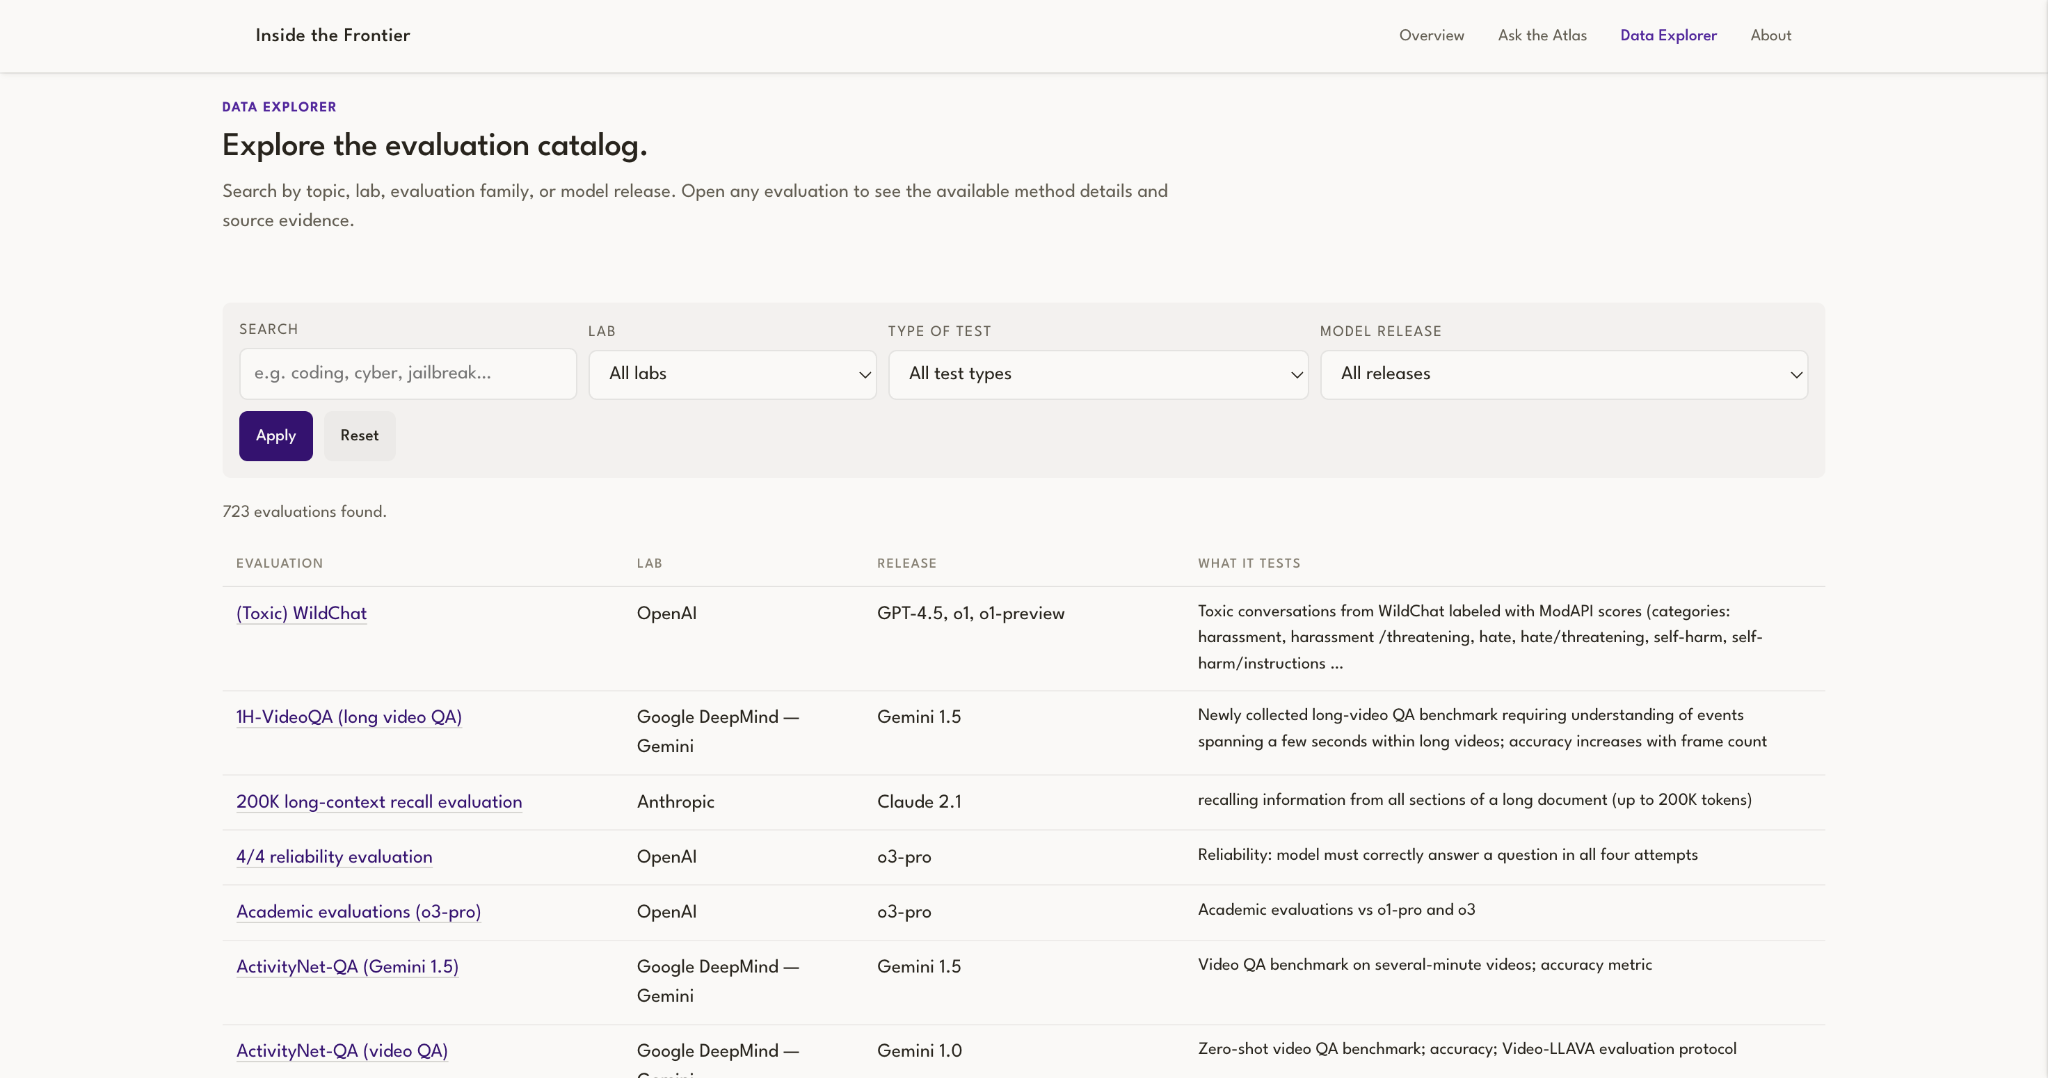
Task: Open the (Toxic) WildChat evaluation
Action: click(301, 613)
